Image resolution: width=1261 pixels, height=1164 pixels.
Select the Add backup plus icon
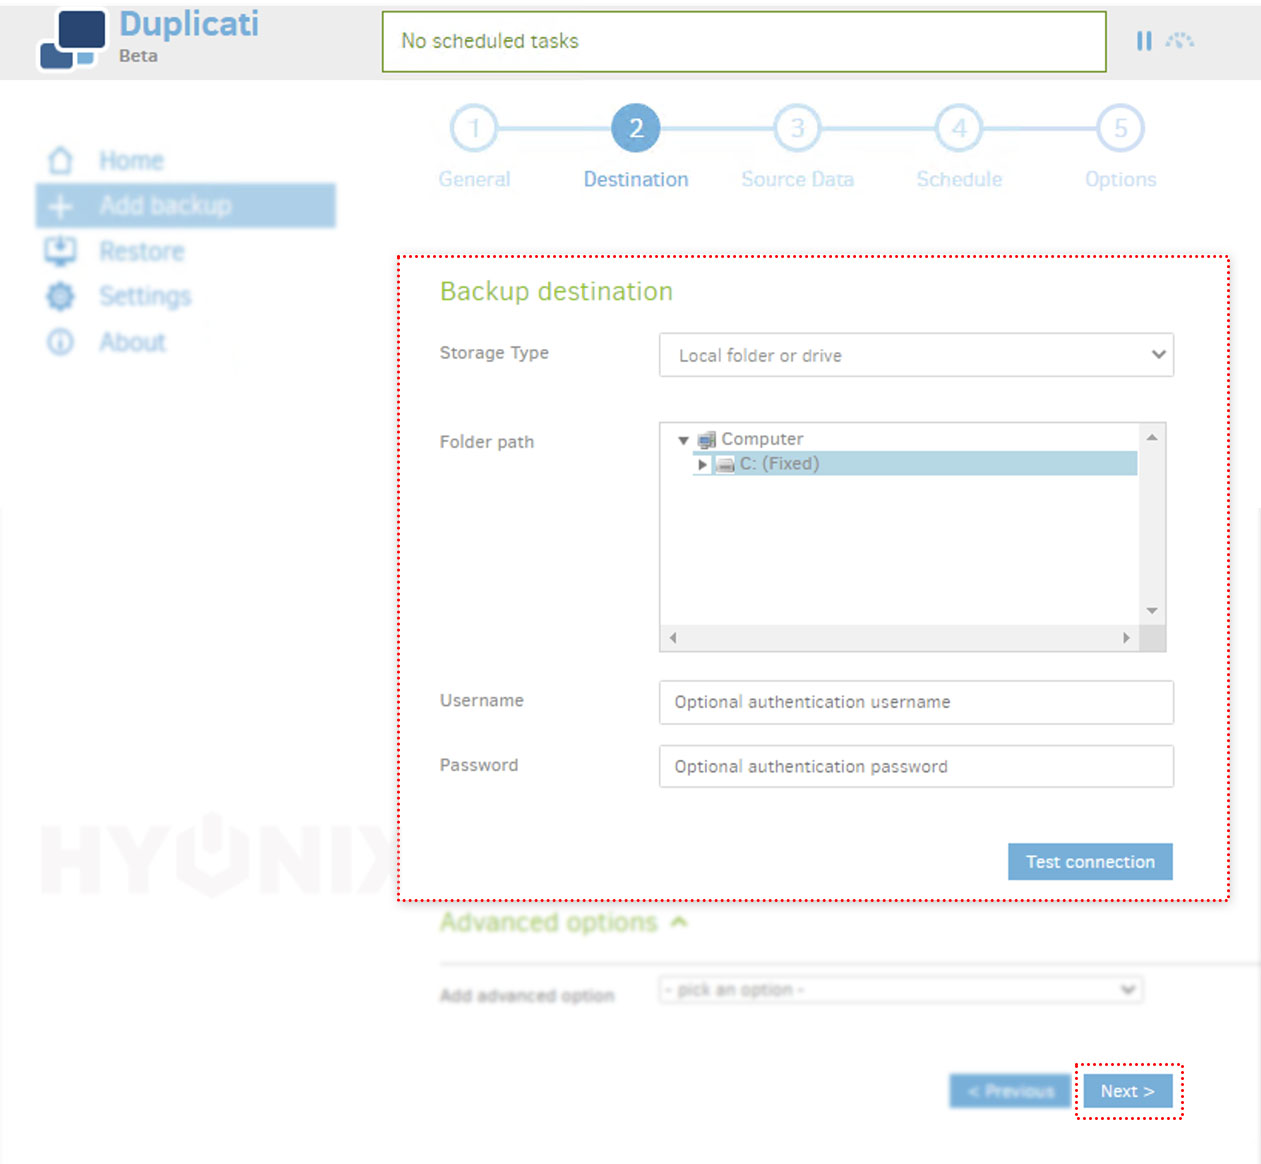[x=61, y=205]
